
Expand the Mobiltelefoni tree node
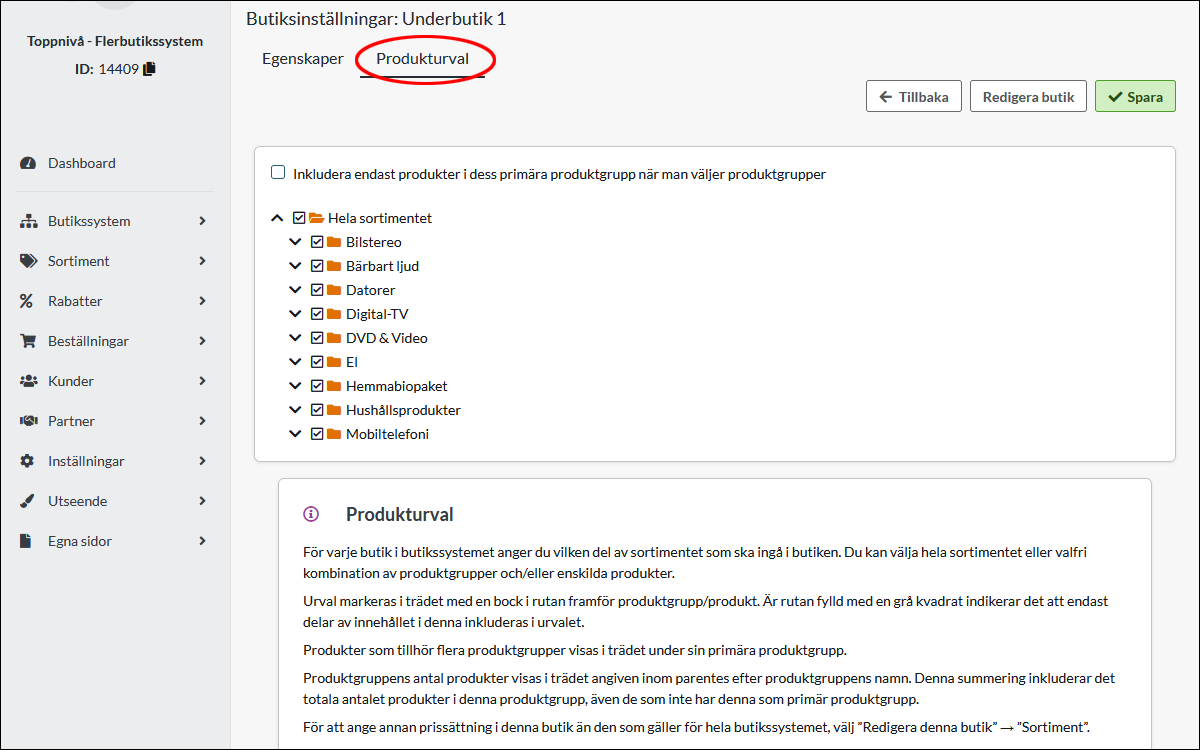point(295,434)
